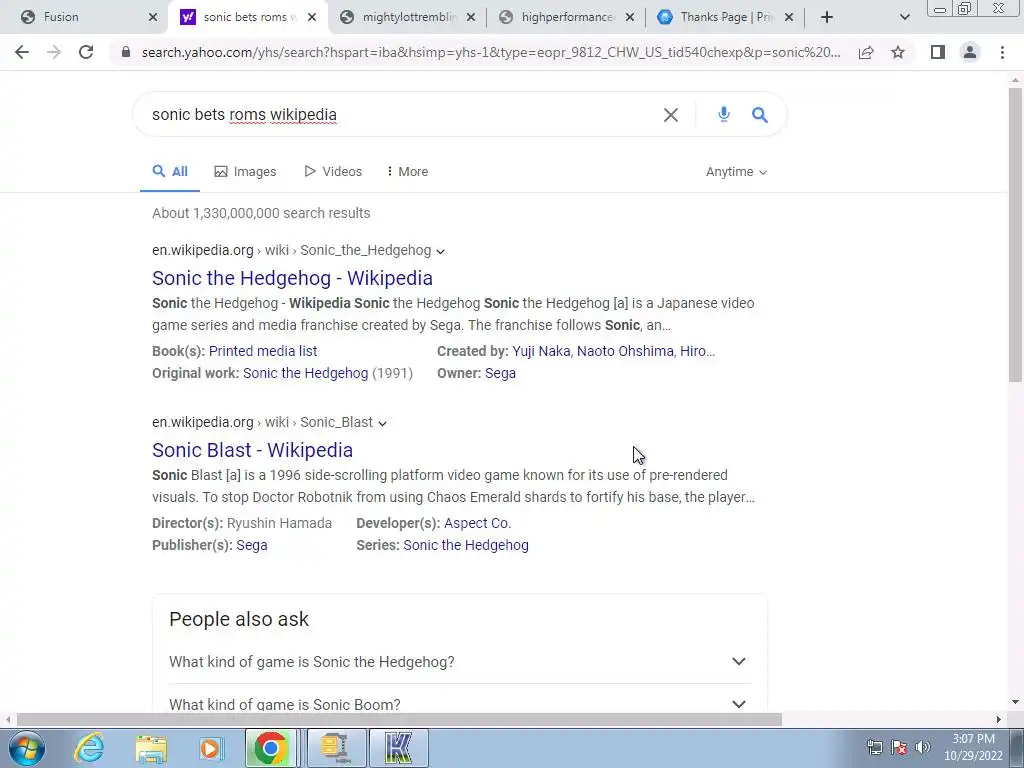Viewport: 1024px width, 768px height.
Task: Open the K application taskbar icon
Action: pyautogui.click(x=398, y=748)
